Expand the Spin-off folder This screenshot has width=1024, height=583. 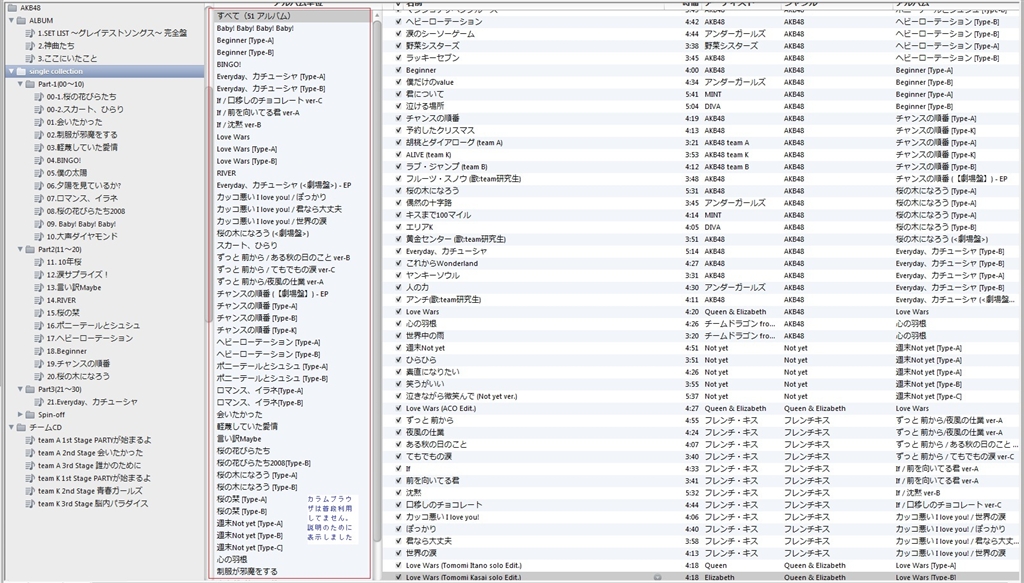coord(20,415)
